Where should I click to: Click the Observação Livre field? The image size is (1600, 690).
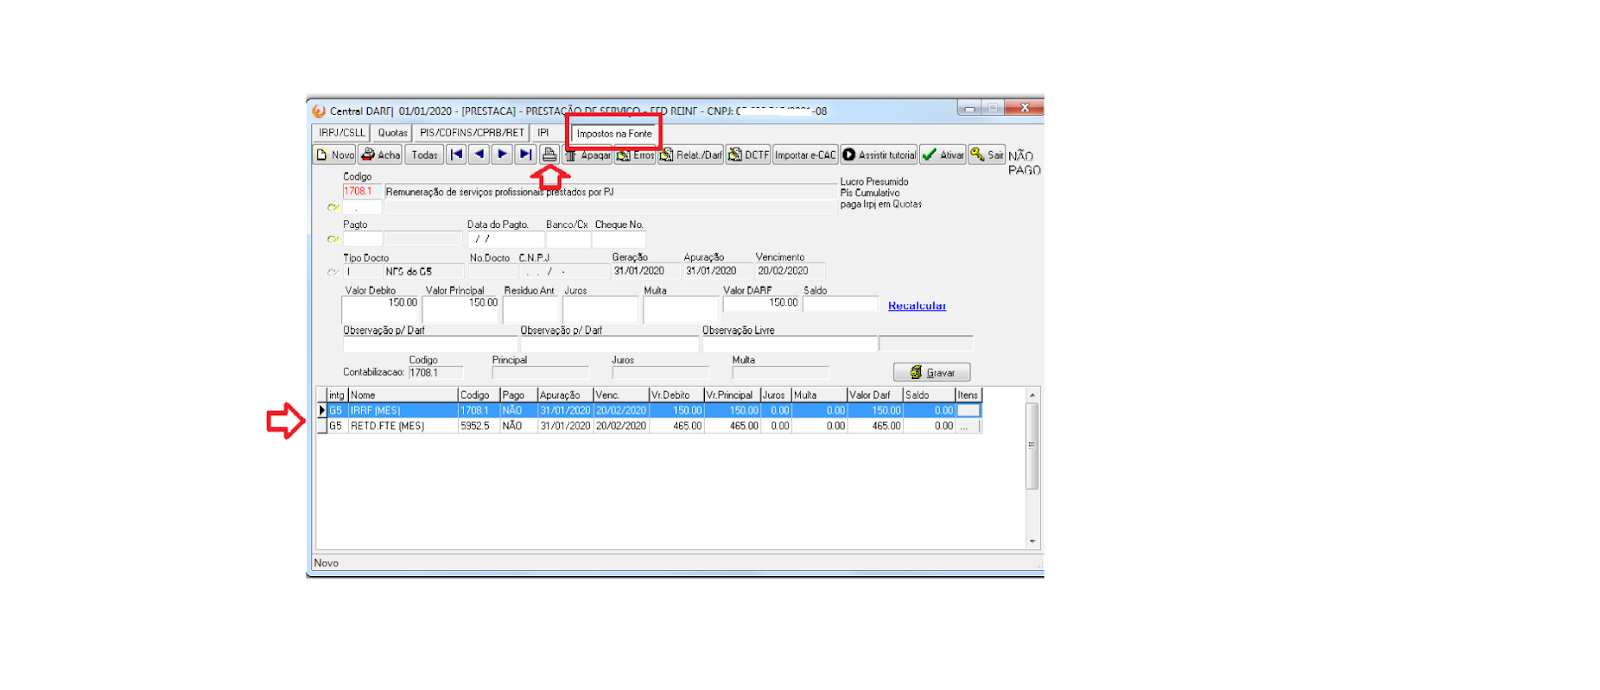pos(790,344)
